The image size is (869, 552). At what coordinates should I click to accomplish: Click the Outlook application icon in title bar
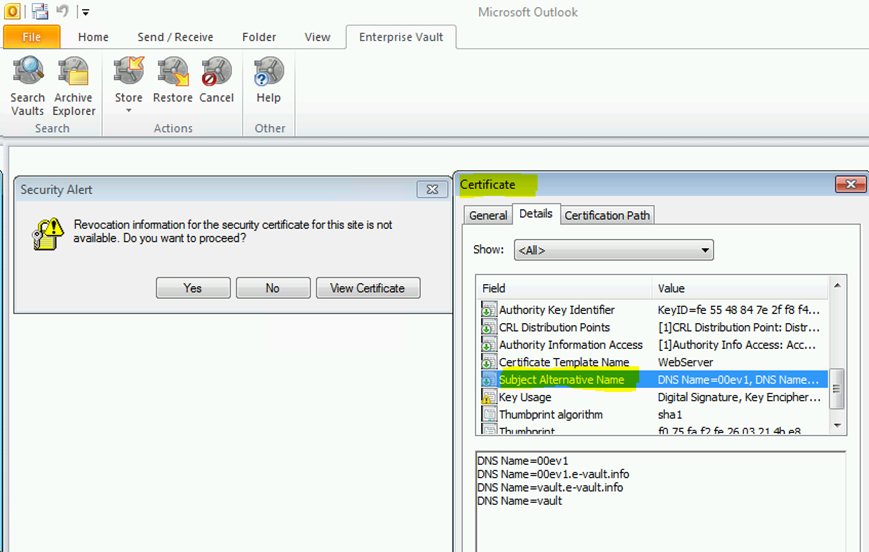(x=12, y=11)
